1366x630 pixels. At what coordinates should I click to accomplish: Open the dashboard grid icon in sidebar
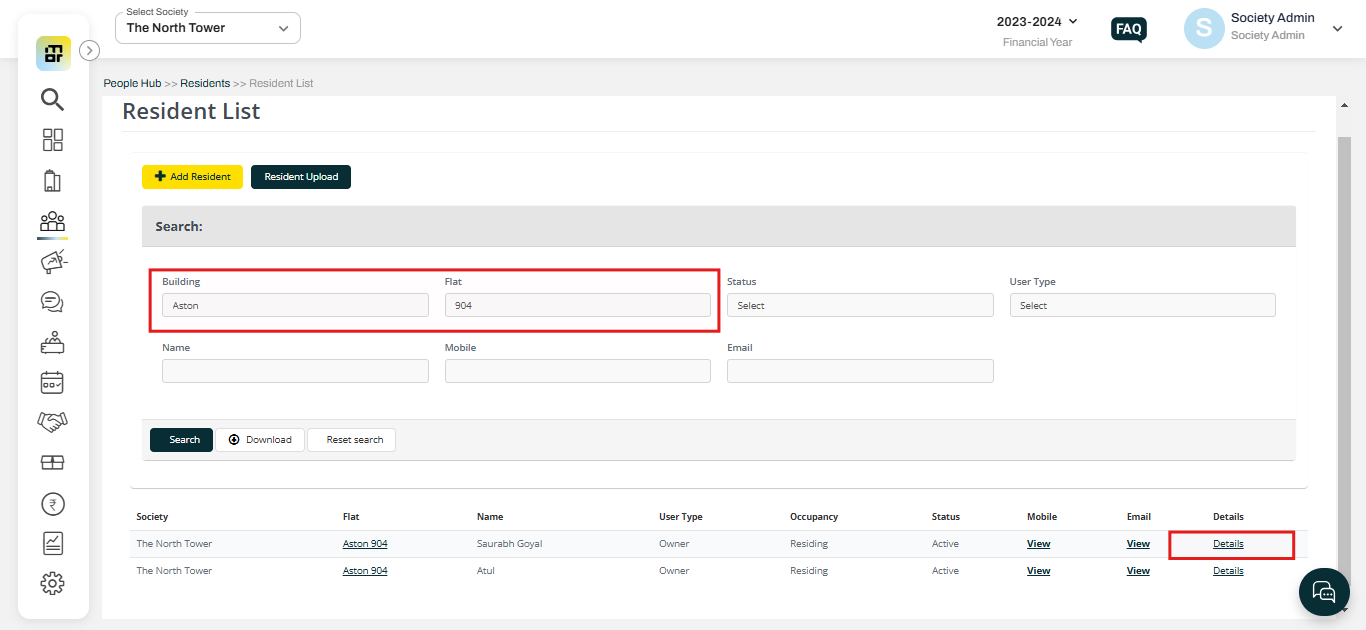(53, 140)
